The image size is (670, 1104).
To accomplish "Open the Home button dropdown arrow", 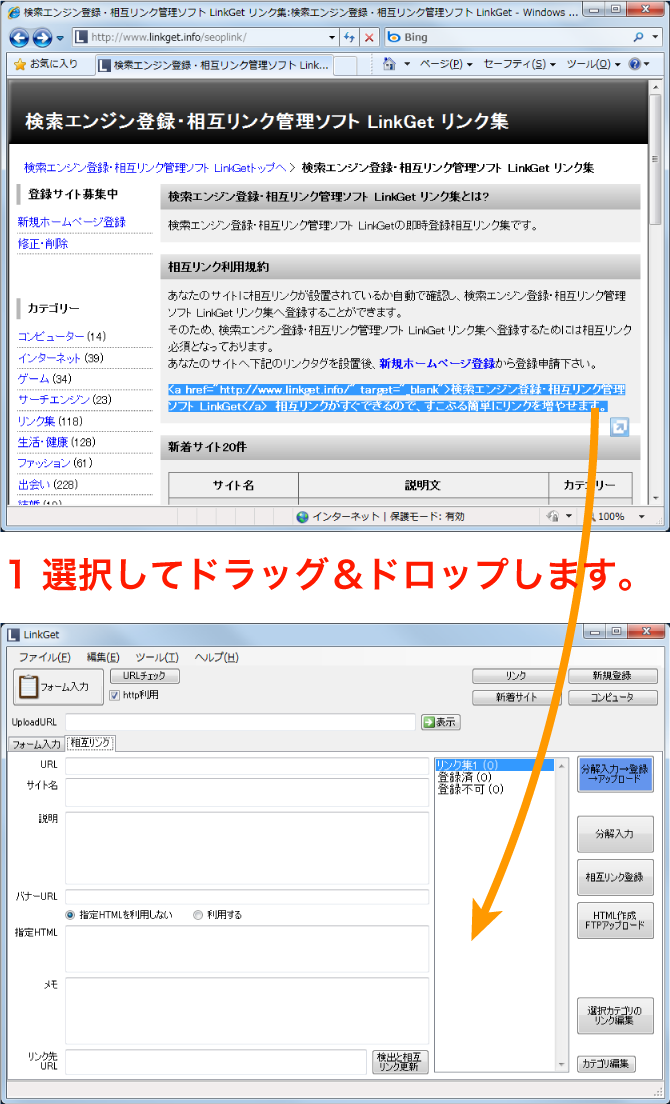I will 406,64.
